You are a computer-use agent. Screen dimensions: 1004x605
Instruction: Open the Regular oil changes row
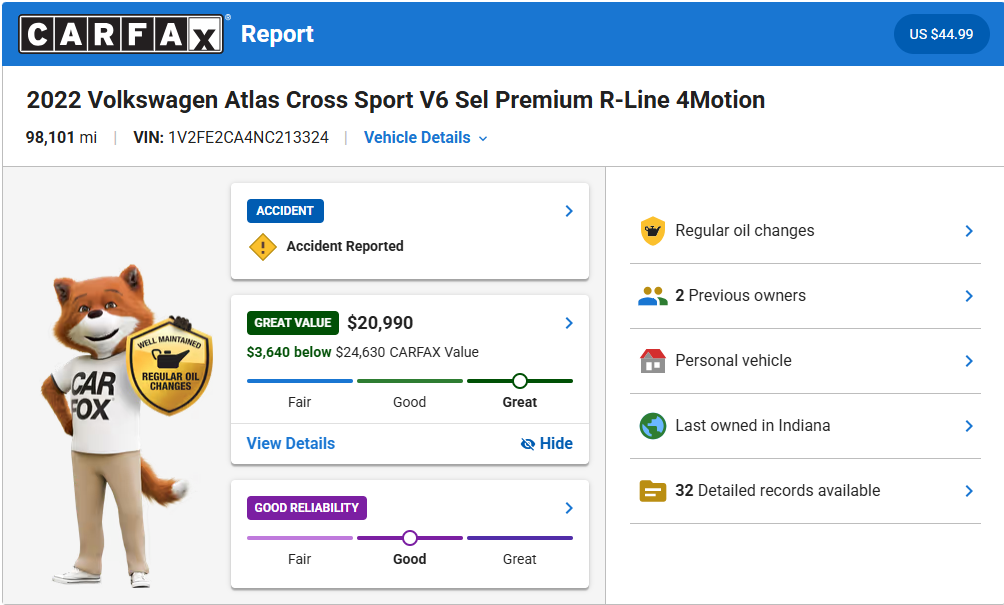(x=967, y=231)
